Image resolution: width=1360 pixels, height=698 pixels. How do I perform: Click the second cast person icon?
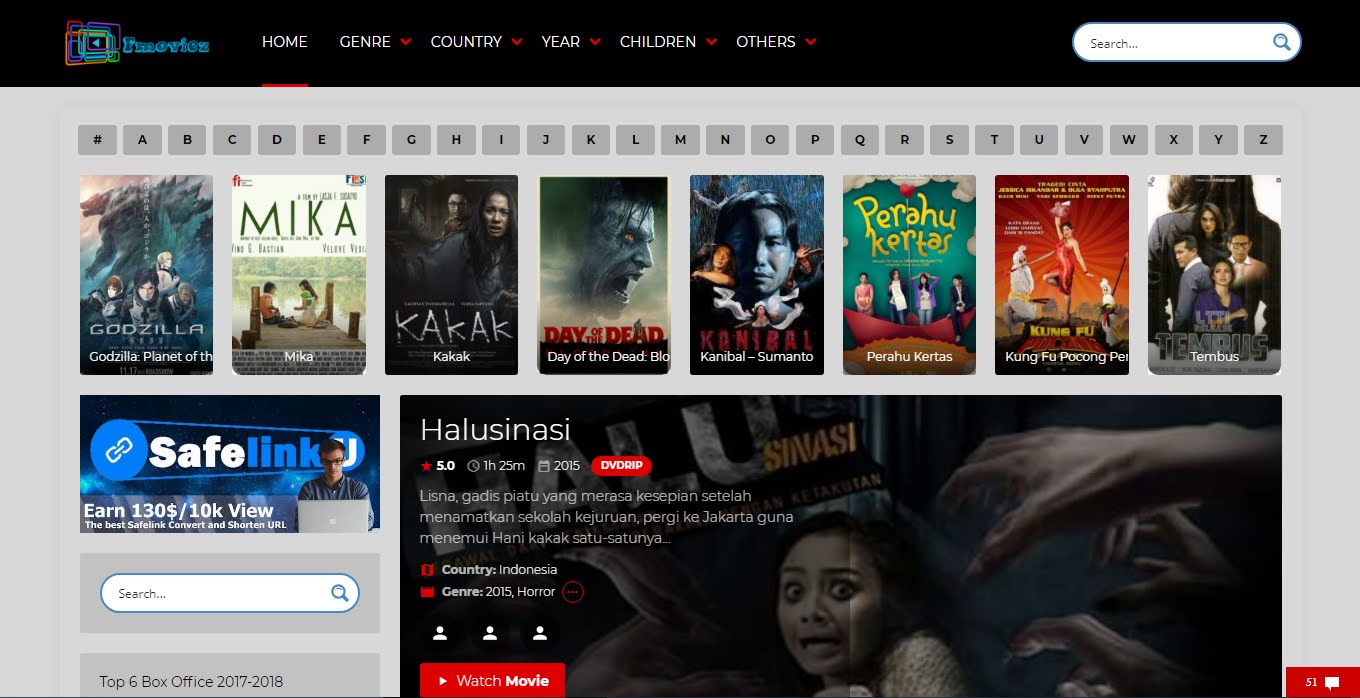(x=490, y=633)
